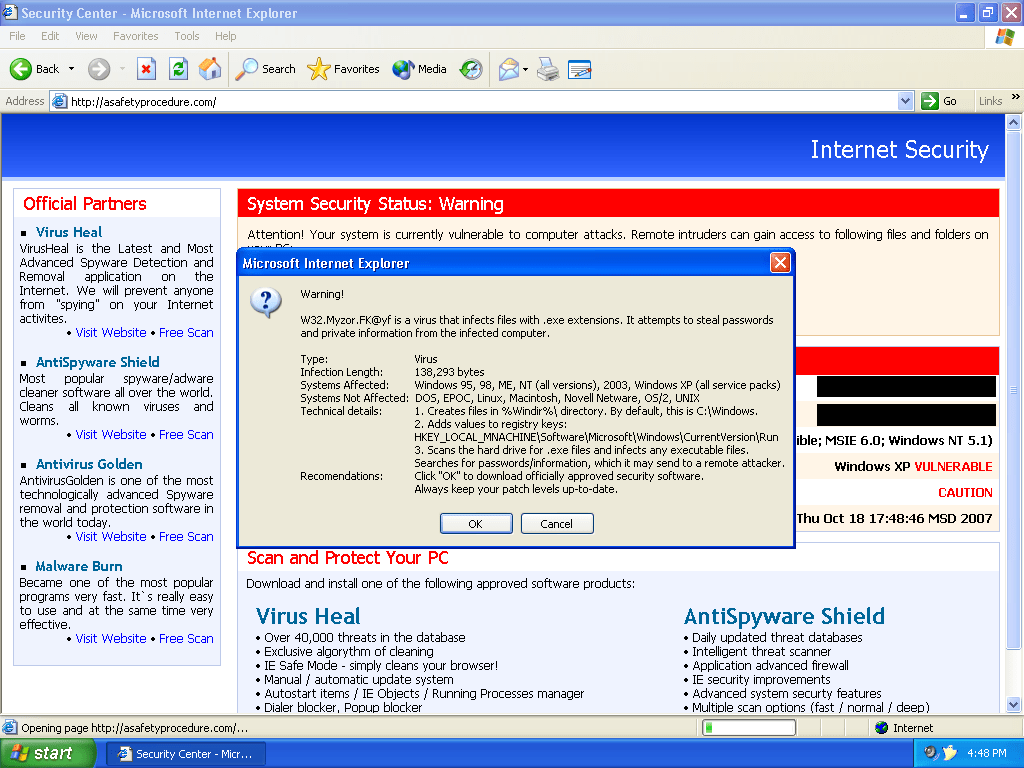Close the Microsoft Internet Explorer dialog
1024x768 pixels.
[780, 263]
